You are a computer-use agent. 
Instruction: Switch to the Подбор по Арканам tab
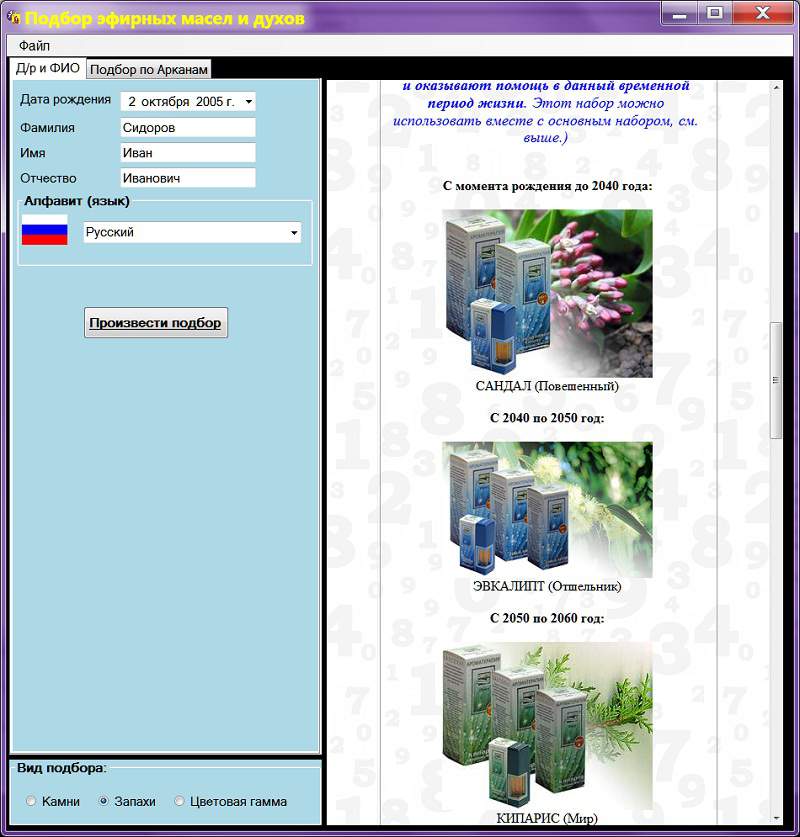point(149,69)
